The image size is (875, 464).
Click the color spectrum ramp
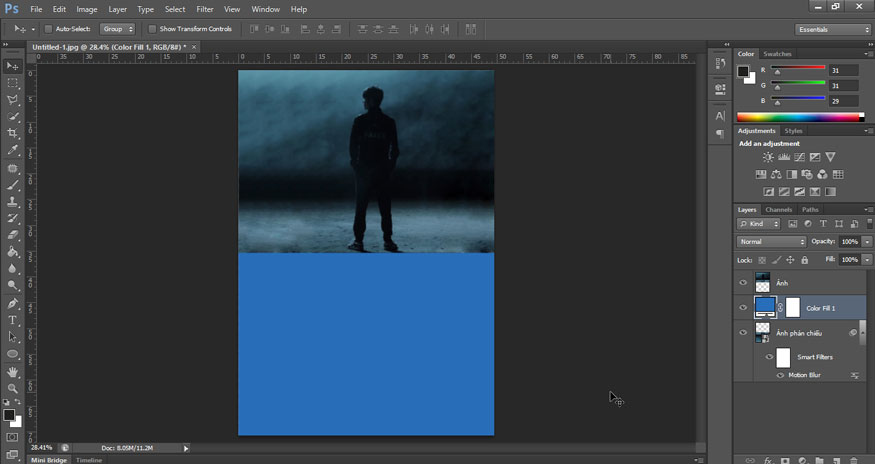[x=800, y=117]
